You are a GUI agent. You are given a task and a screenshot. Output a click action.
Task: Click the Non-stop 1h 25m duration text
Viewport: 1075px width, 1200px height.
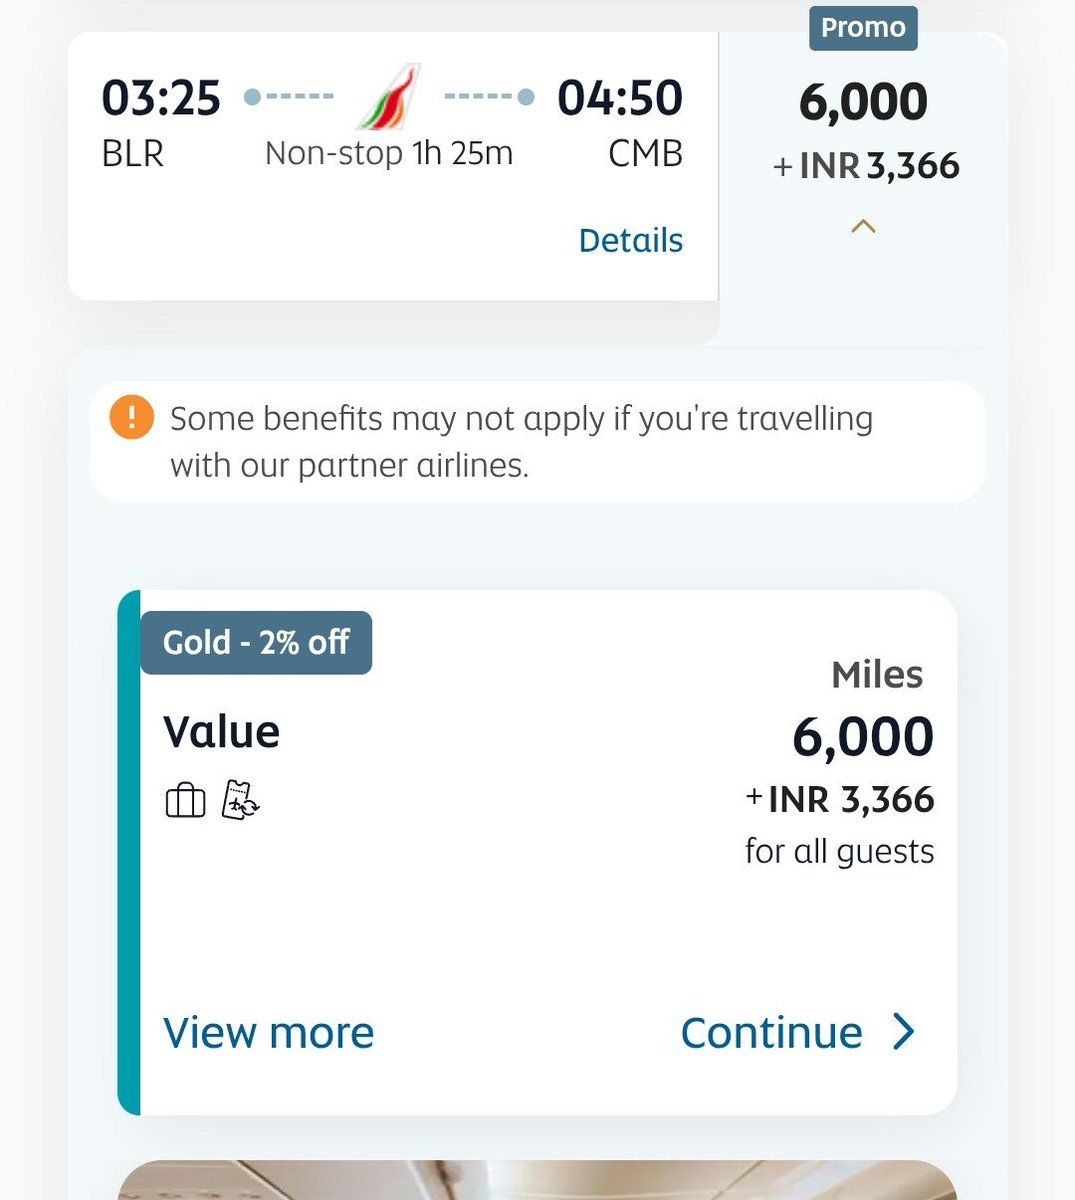coord(389,153)
